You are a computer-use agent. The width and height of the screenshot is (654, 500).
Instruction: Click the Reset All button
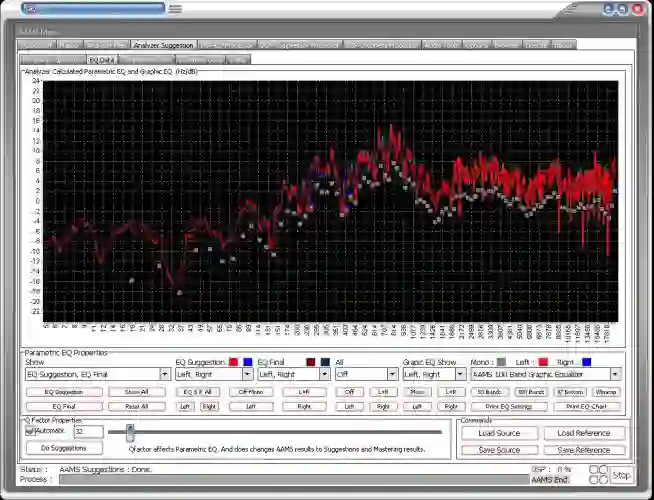(x=137, y=406)
